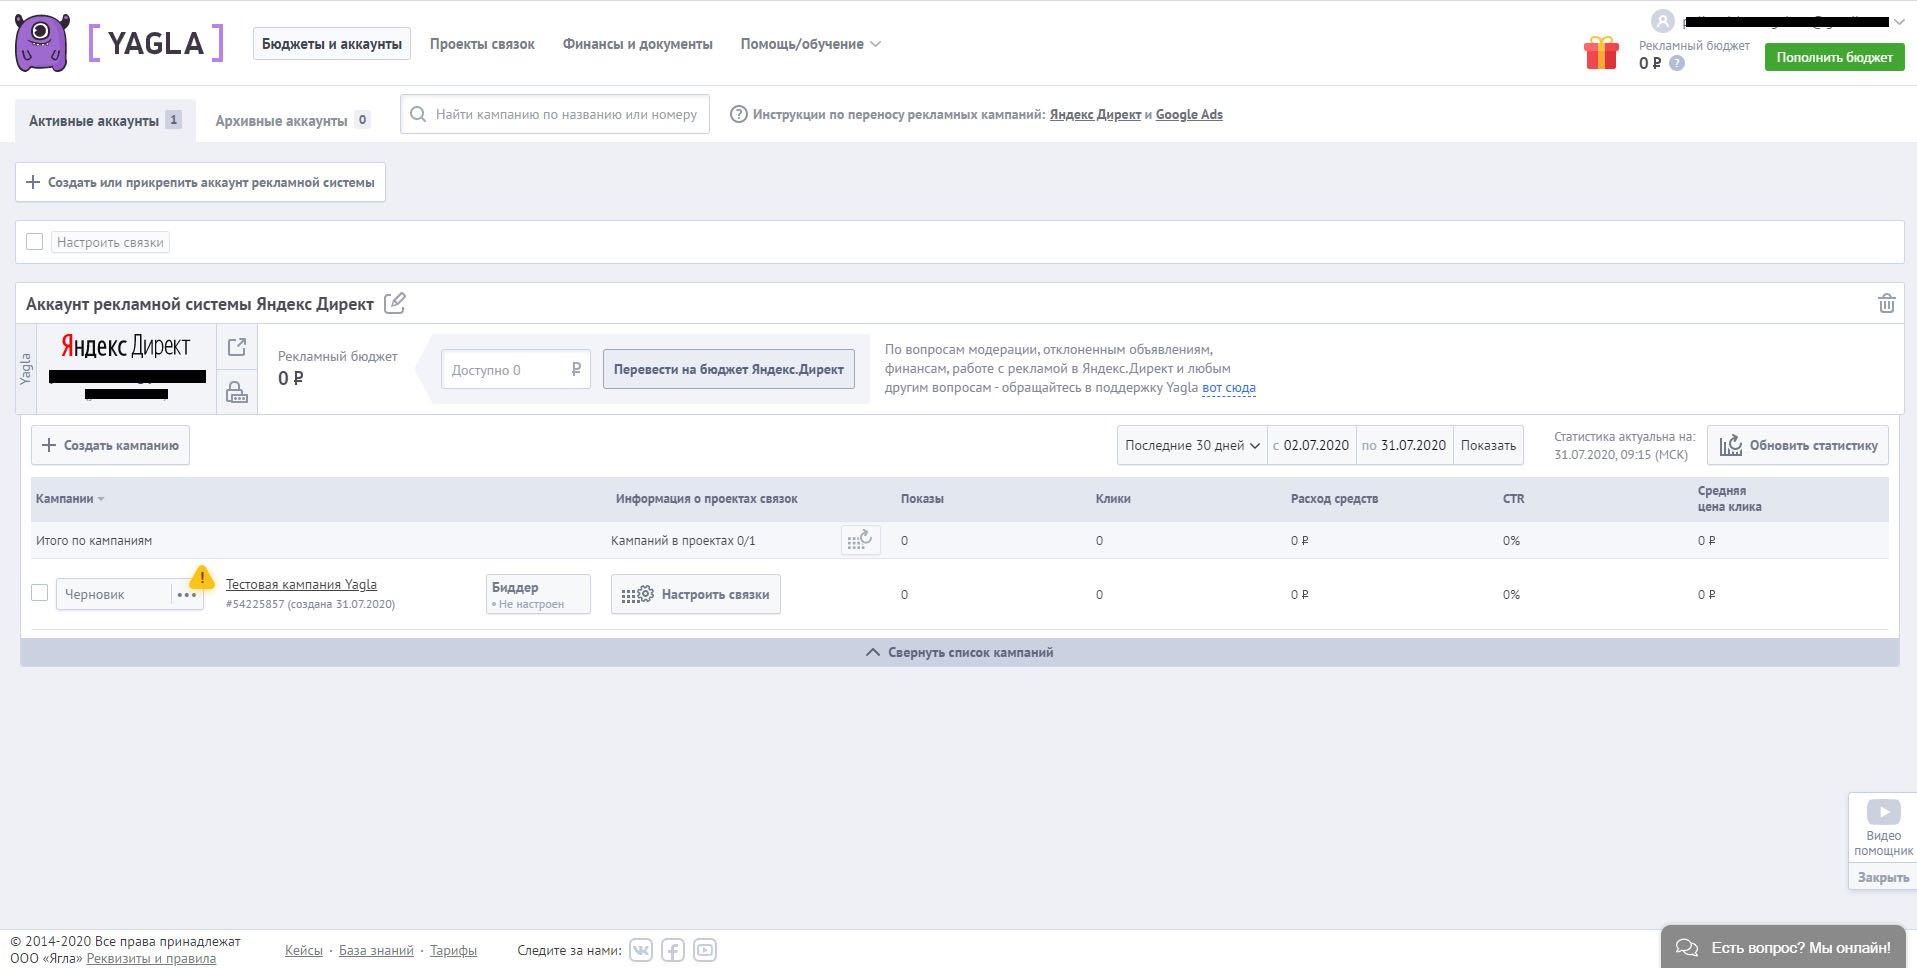Switch to Архивные аккаунты tab

[x=292, y=121]
